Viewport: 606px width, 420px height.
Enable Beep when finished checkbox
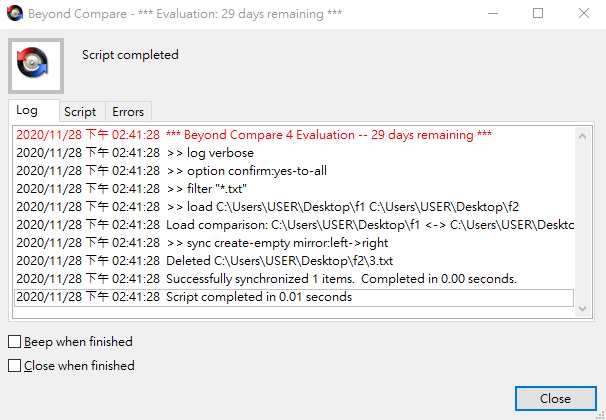click(15, 342)
